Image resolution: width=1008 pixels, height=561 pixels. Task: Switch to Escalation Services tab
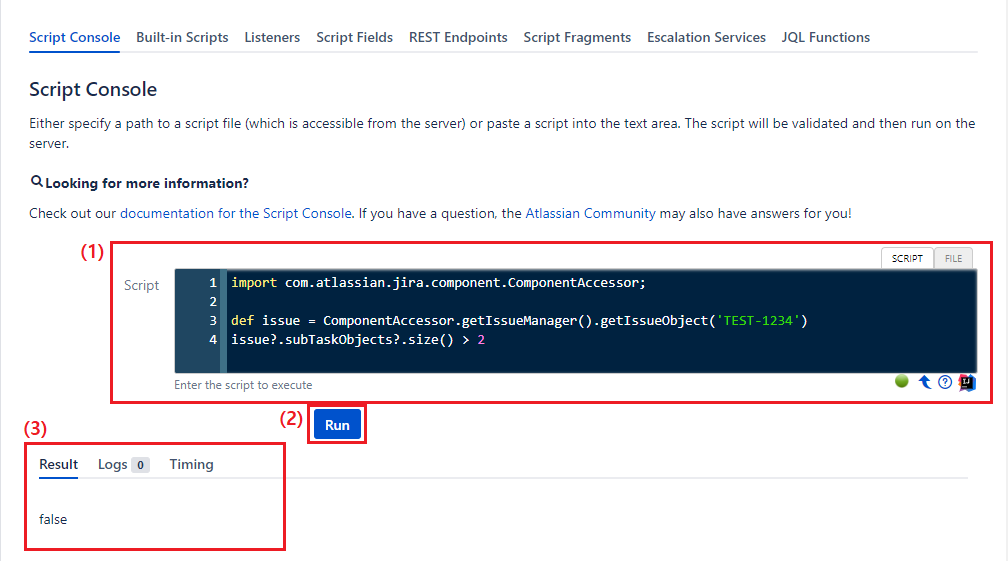[x=706, y=37]
